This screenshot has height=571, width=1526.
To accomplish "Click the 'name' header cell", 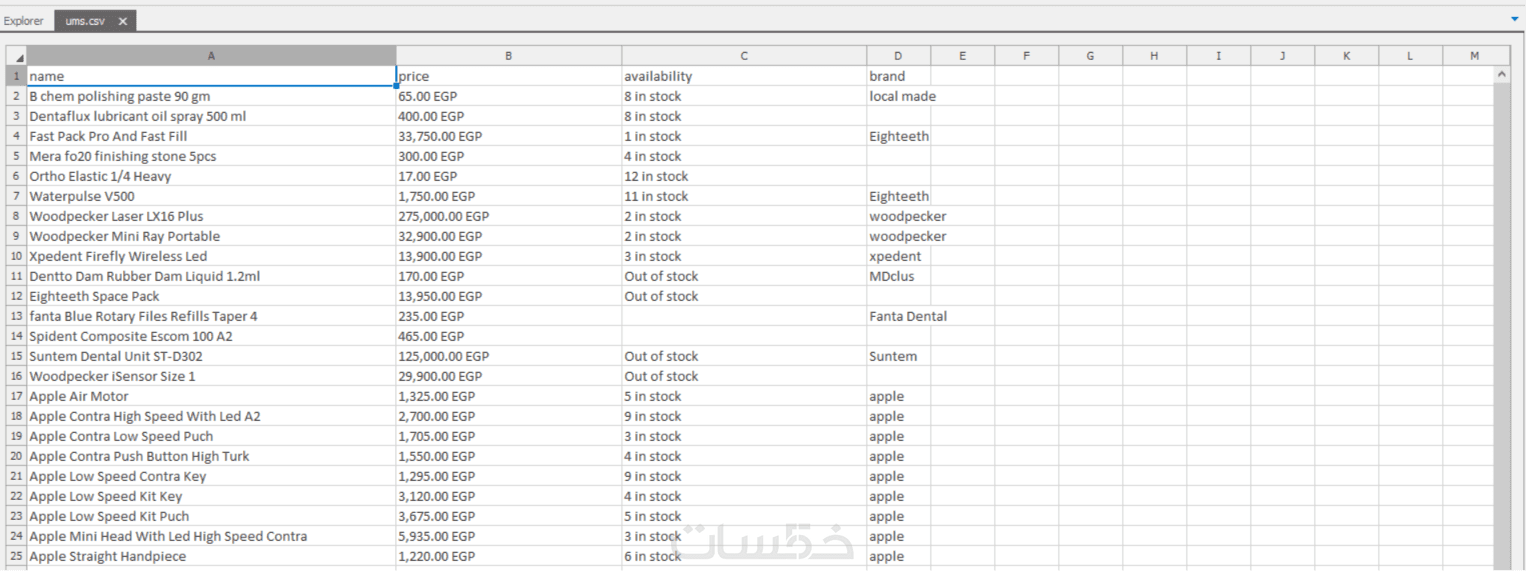I will (x=211, y=76).
